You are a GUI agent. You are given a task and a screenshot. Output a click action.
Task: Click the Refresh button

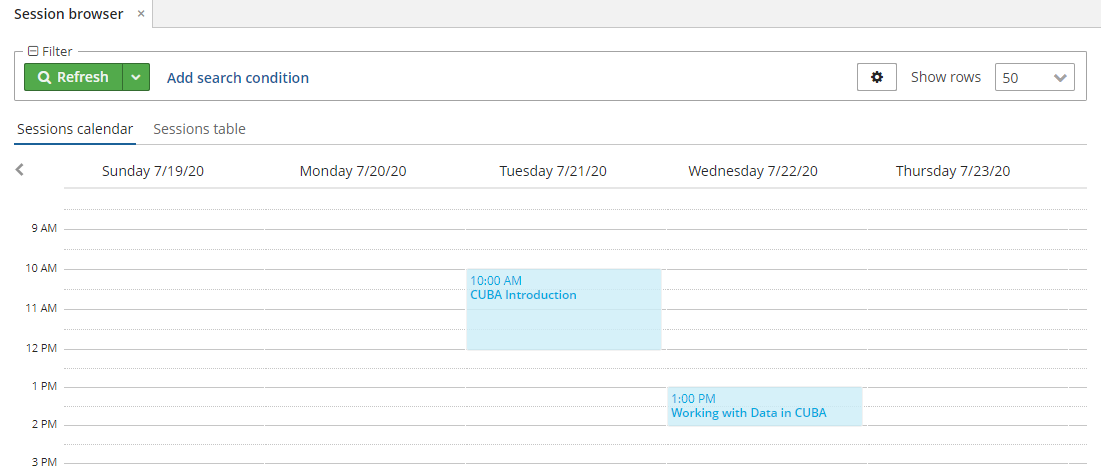(74, 77)
